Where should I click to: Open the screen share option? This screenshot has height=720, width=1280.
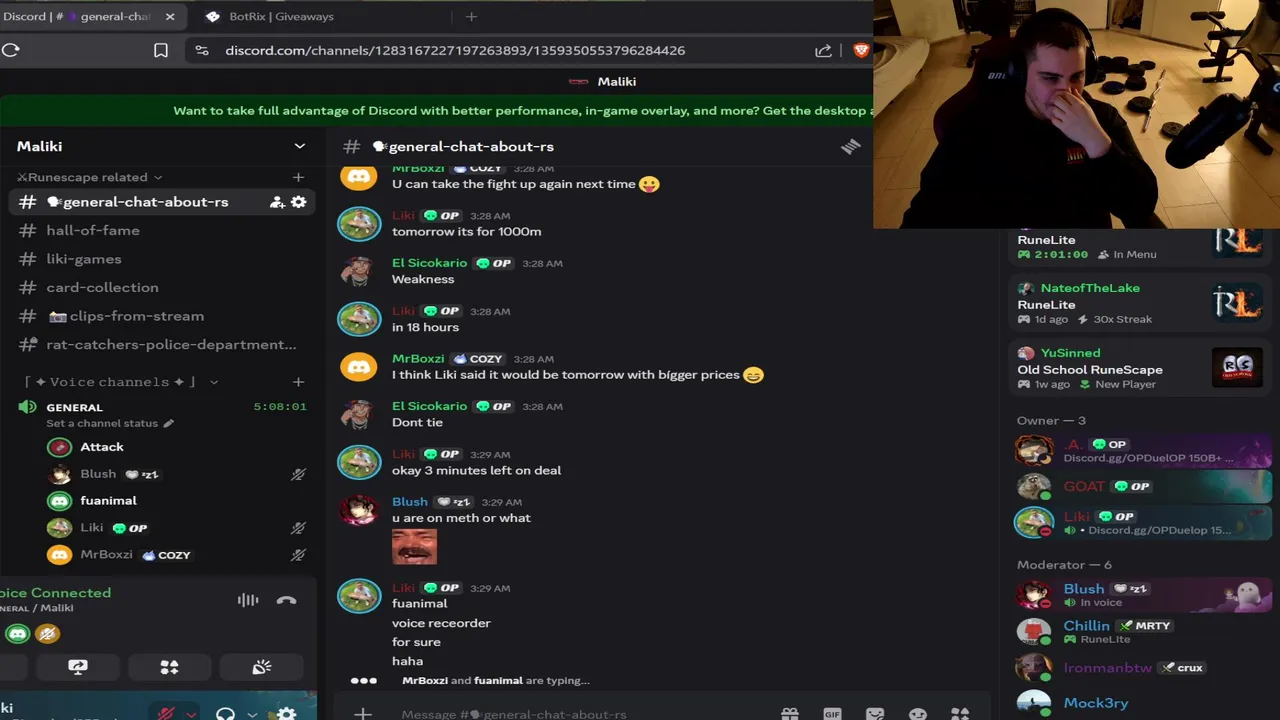[77, 667]
